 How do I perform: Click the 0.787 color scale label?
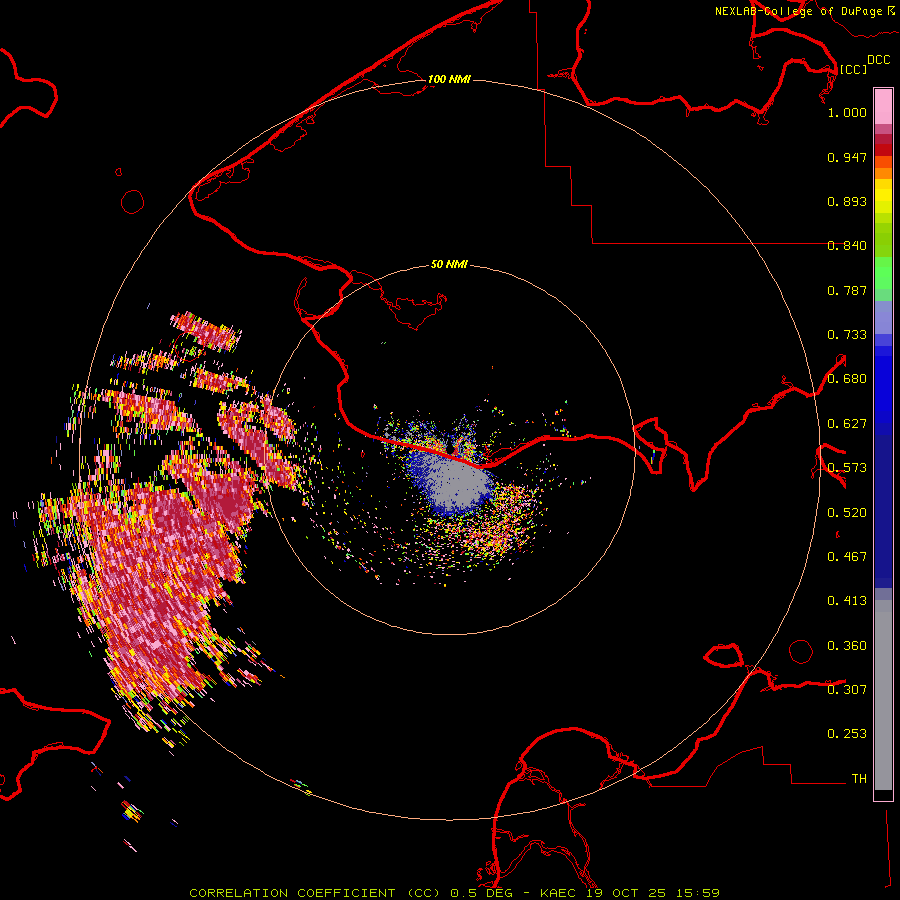847,290
